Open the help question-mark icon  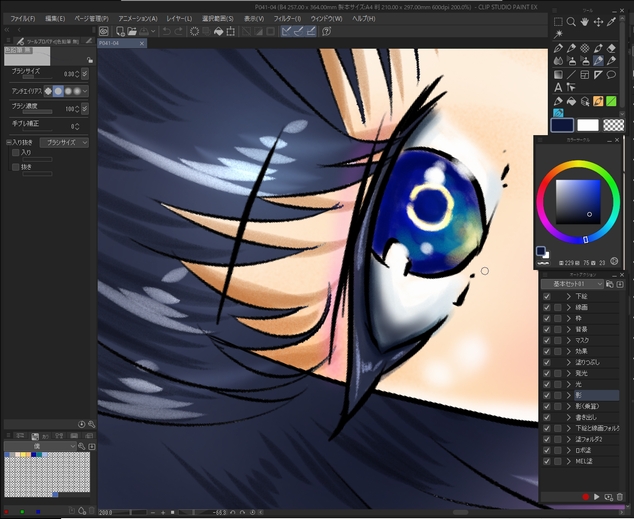click(327, 31)
